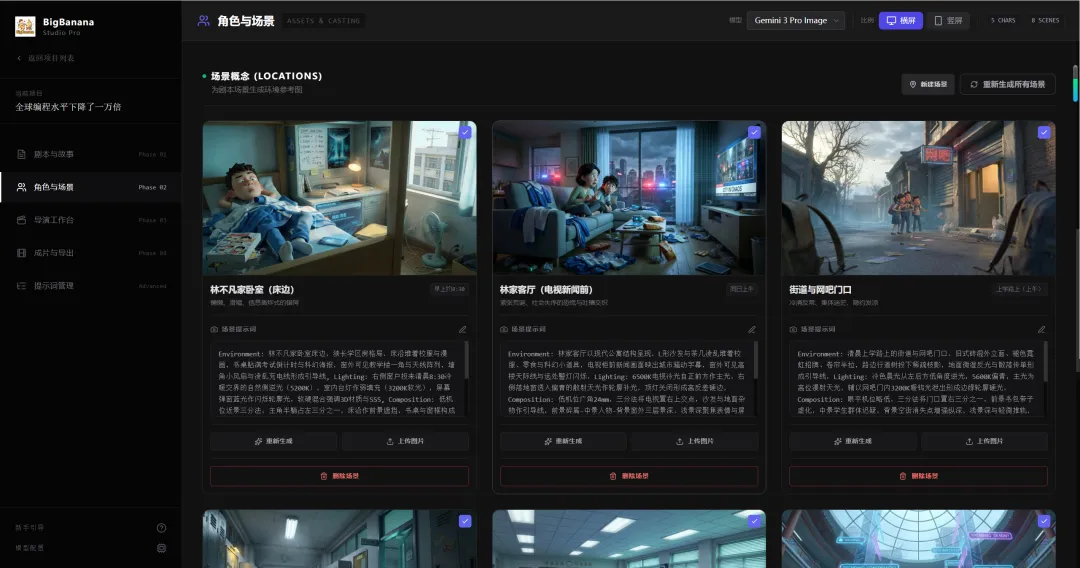Click 上传图片 upload on 街道与网吧门口 card
This screenshot has height=568, width=1080.
(x=984, y=441)
